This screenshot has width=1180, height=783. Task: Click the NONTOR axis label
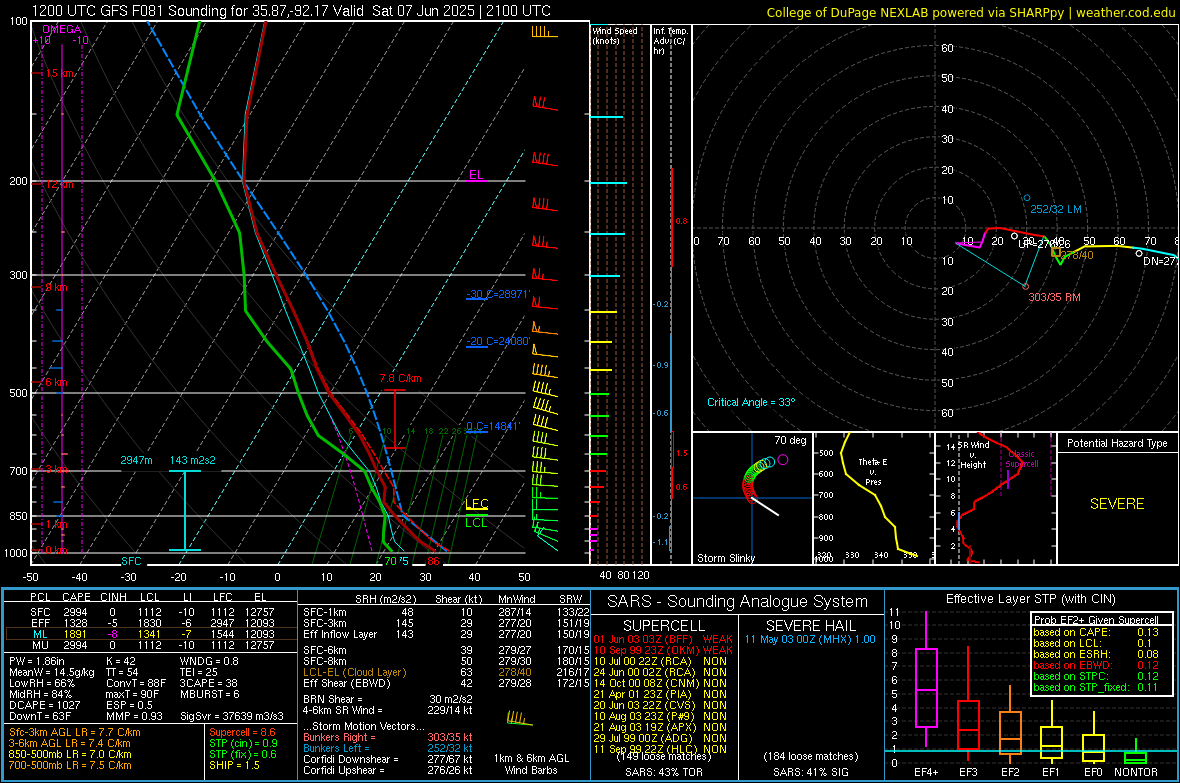click(1136, 772)
